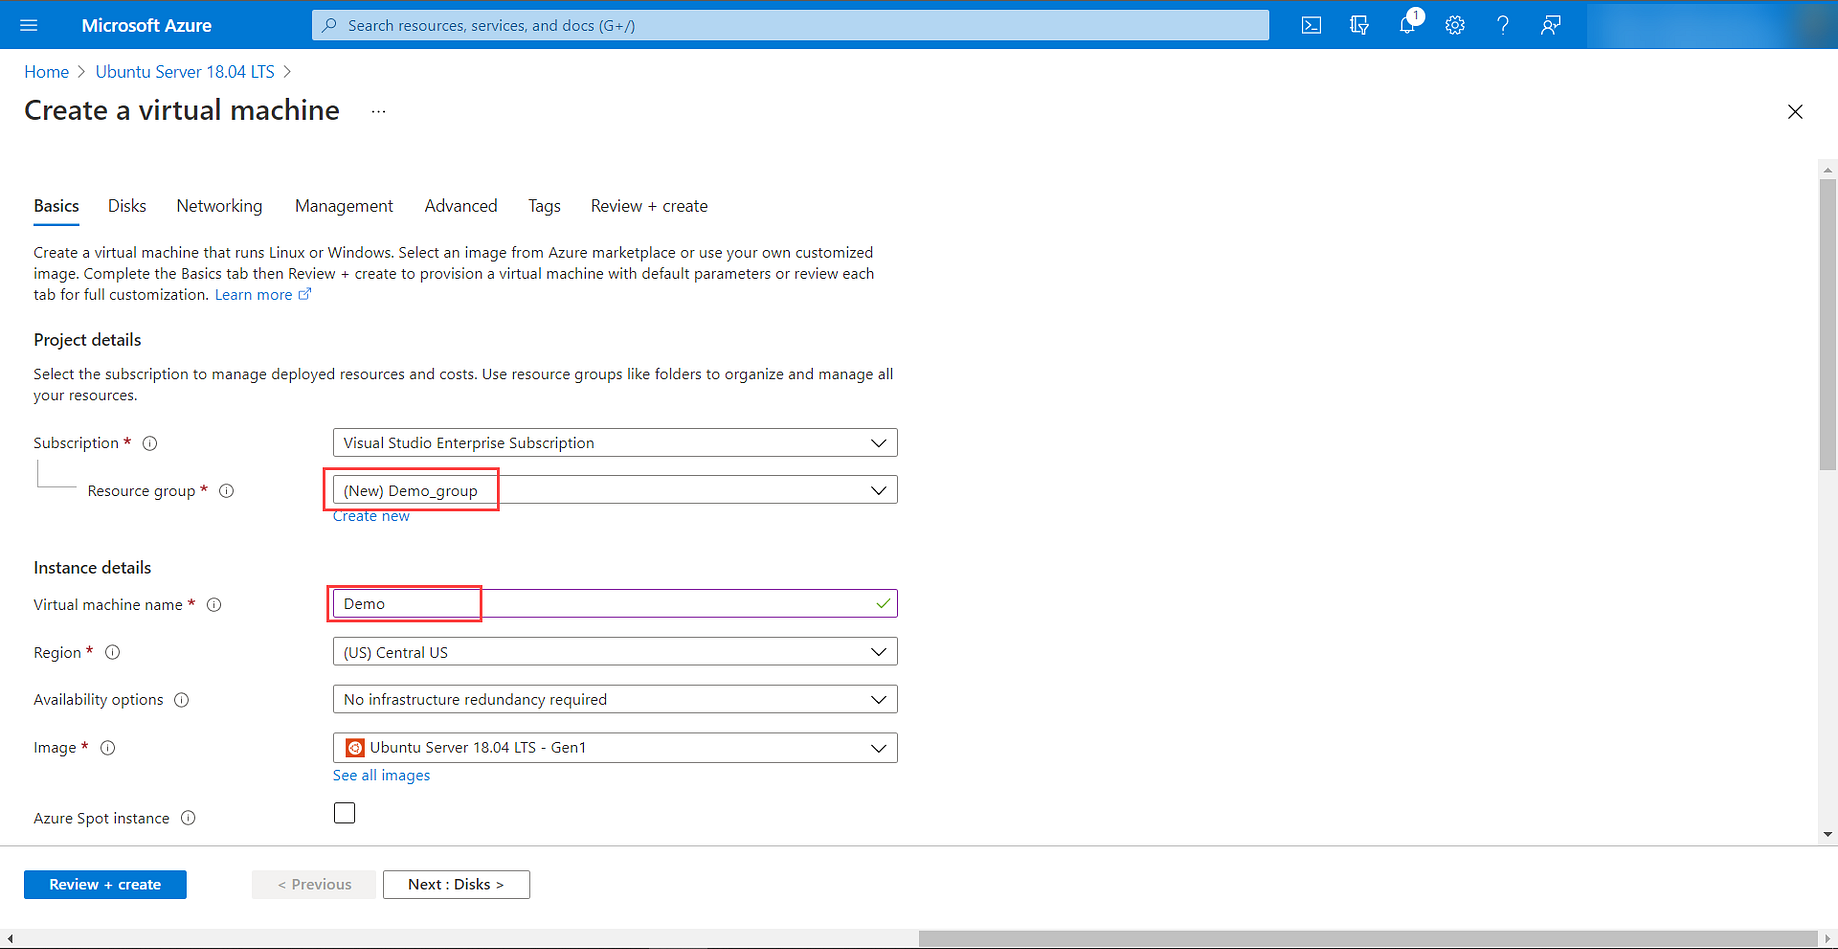Switch to the Networking tab
The image size is (1838, 949).
[x=219, y=206]
